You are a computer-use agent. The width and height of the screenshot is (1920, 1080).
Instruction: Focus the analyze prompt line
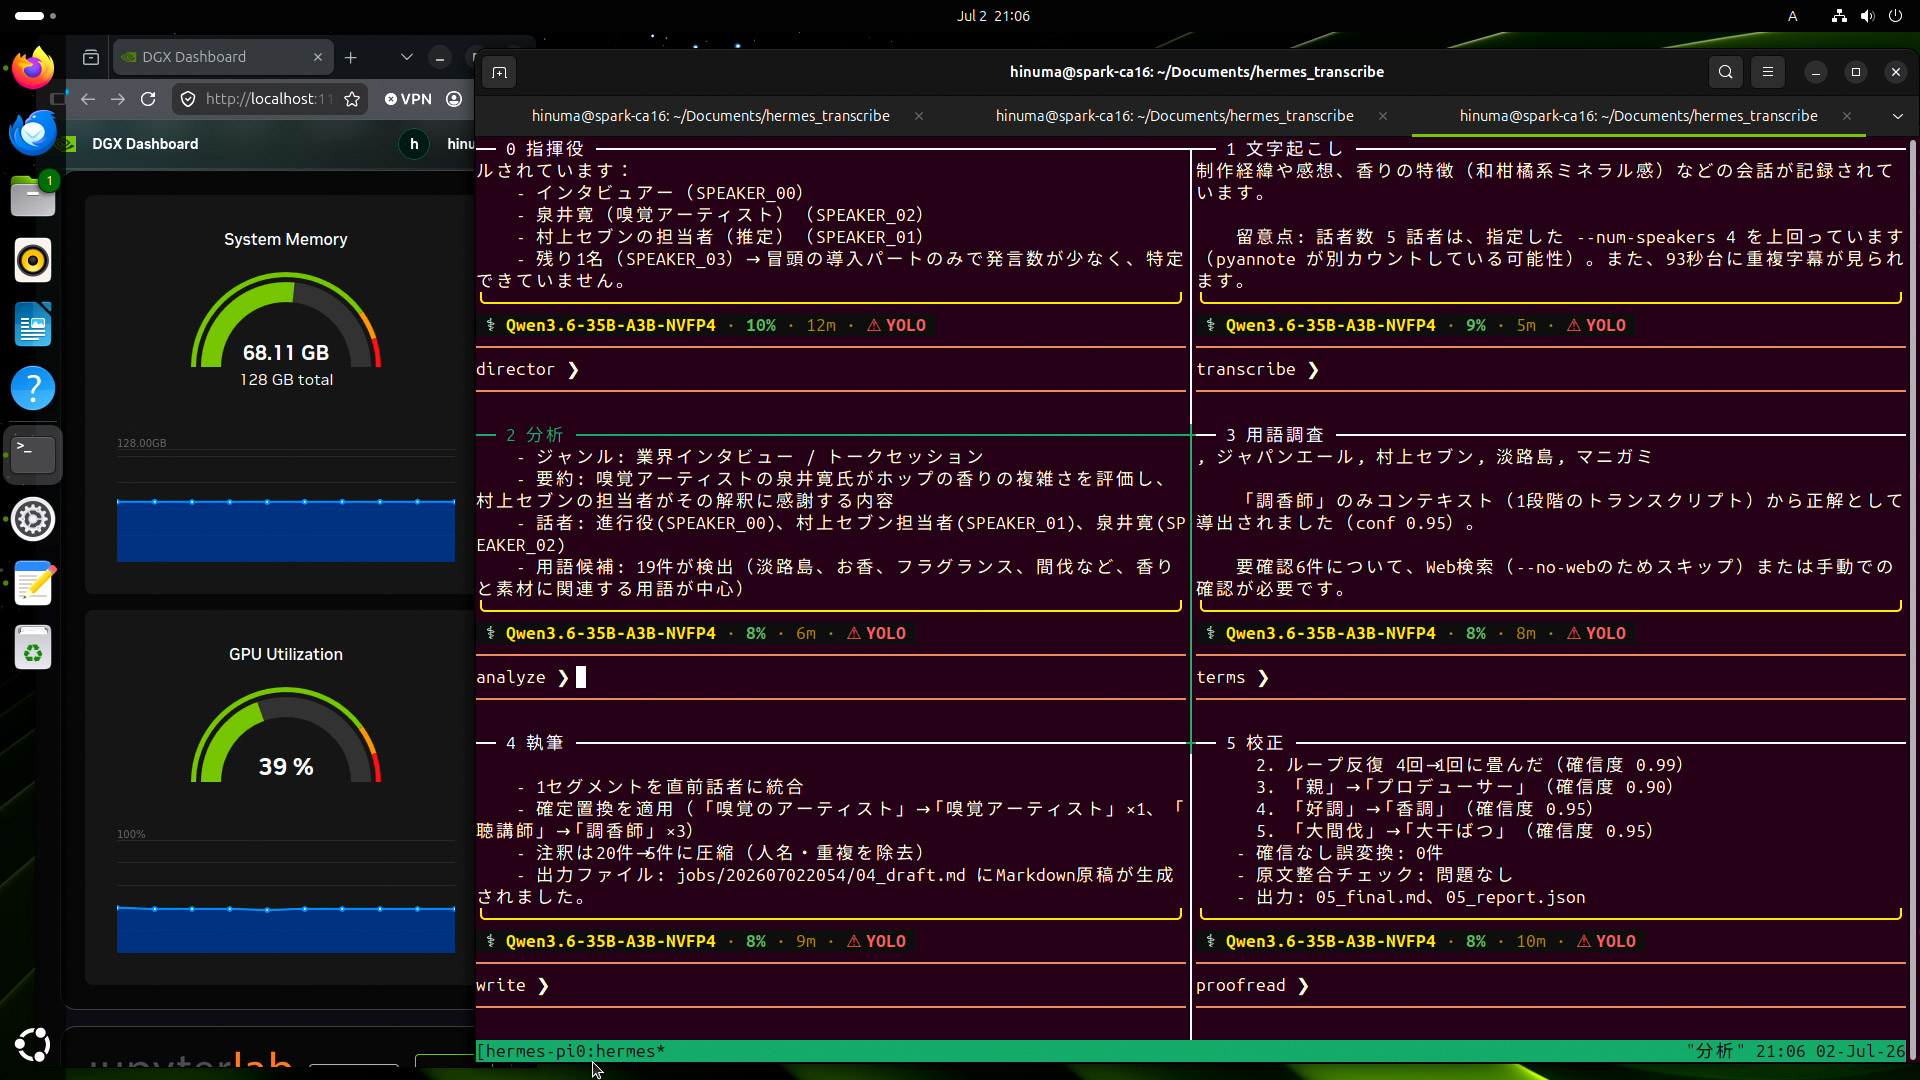[830, 678]
